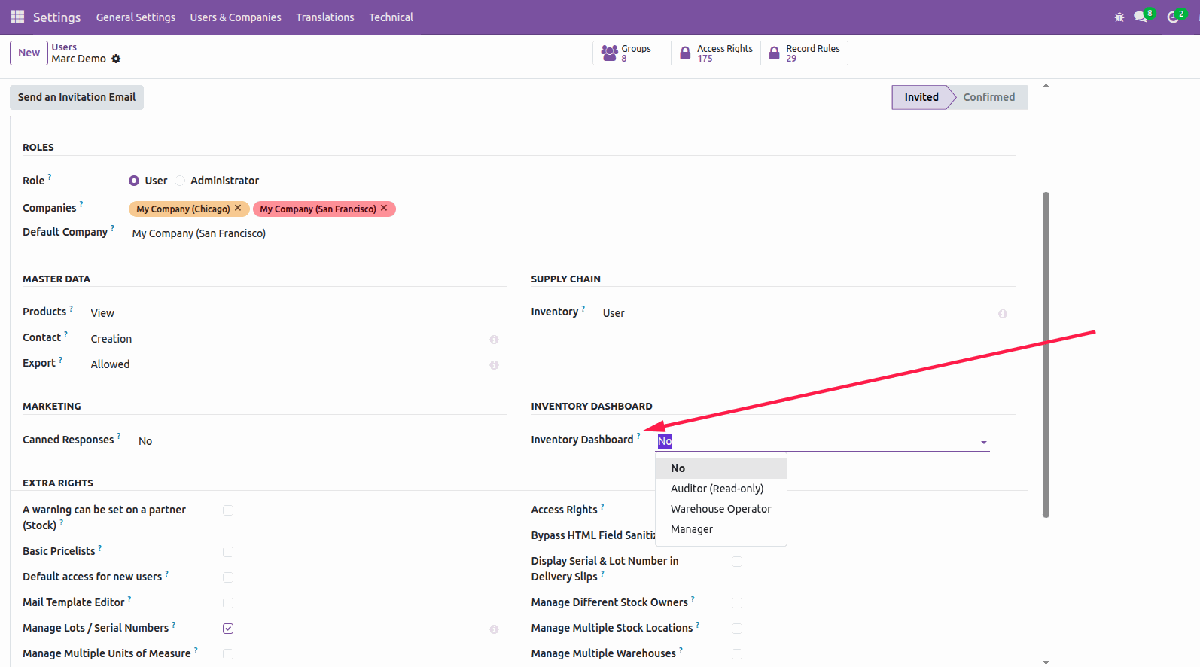Open the Technical menu
1200x667 pixels.
tap(391, 17)
